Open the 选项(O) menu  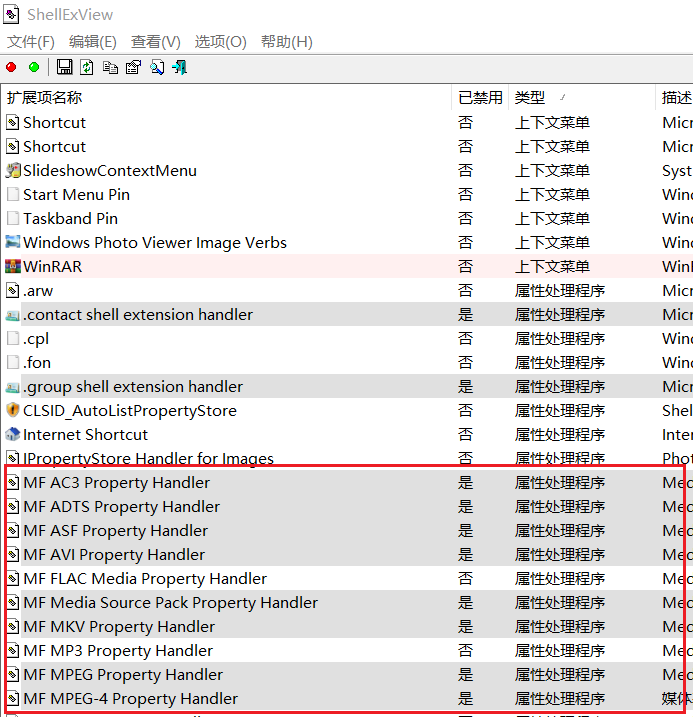220,41
